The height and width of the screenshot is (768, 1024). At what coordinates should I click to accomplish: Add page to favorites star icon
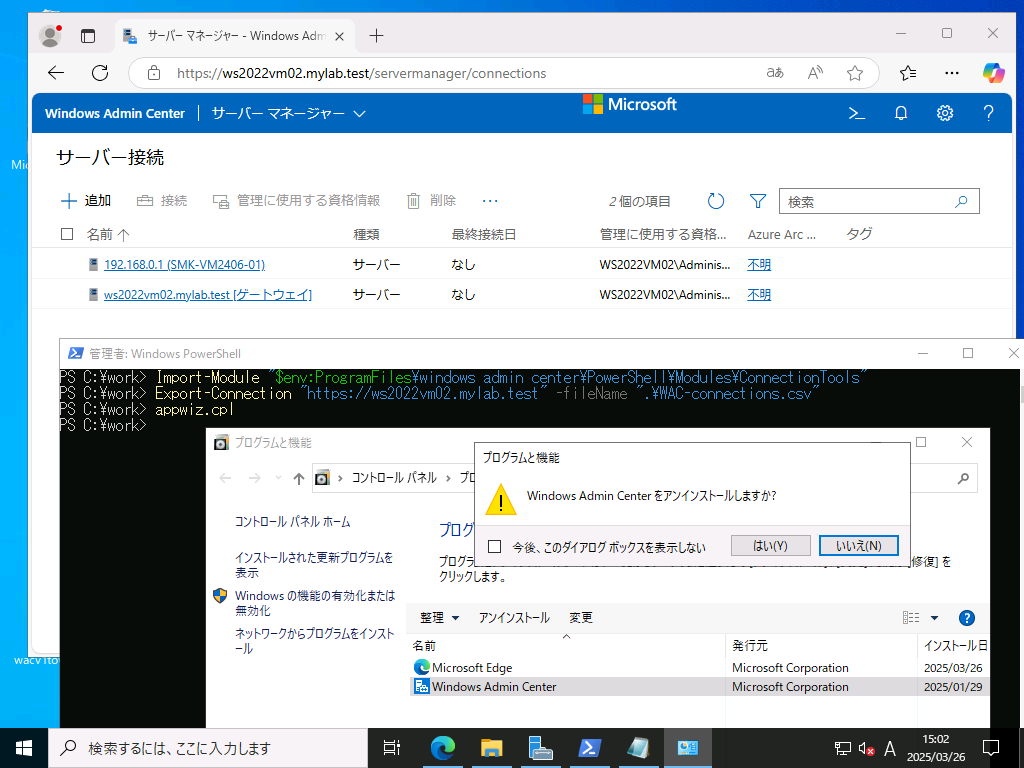tap(854, 73)
